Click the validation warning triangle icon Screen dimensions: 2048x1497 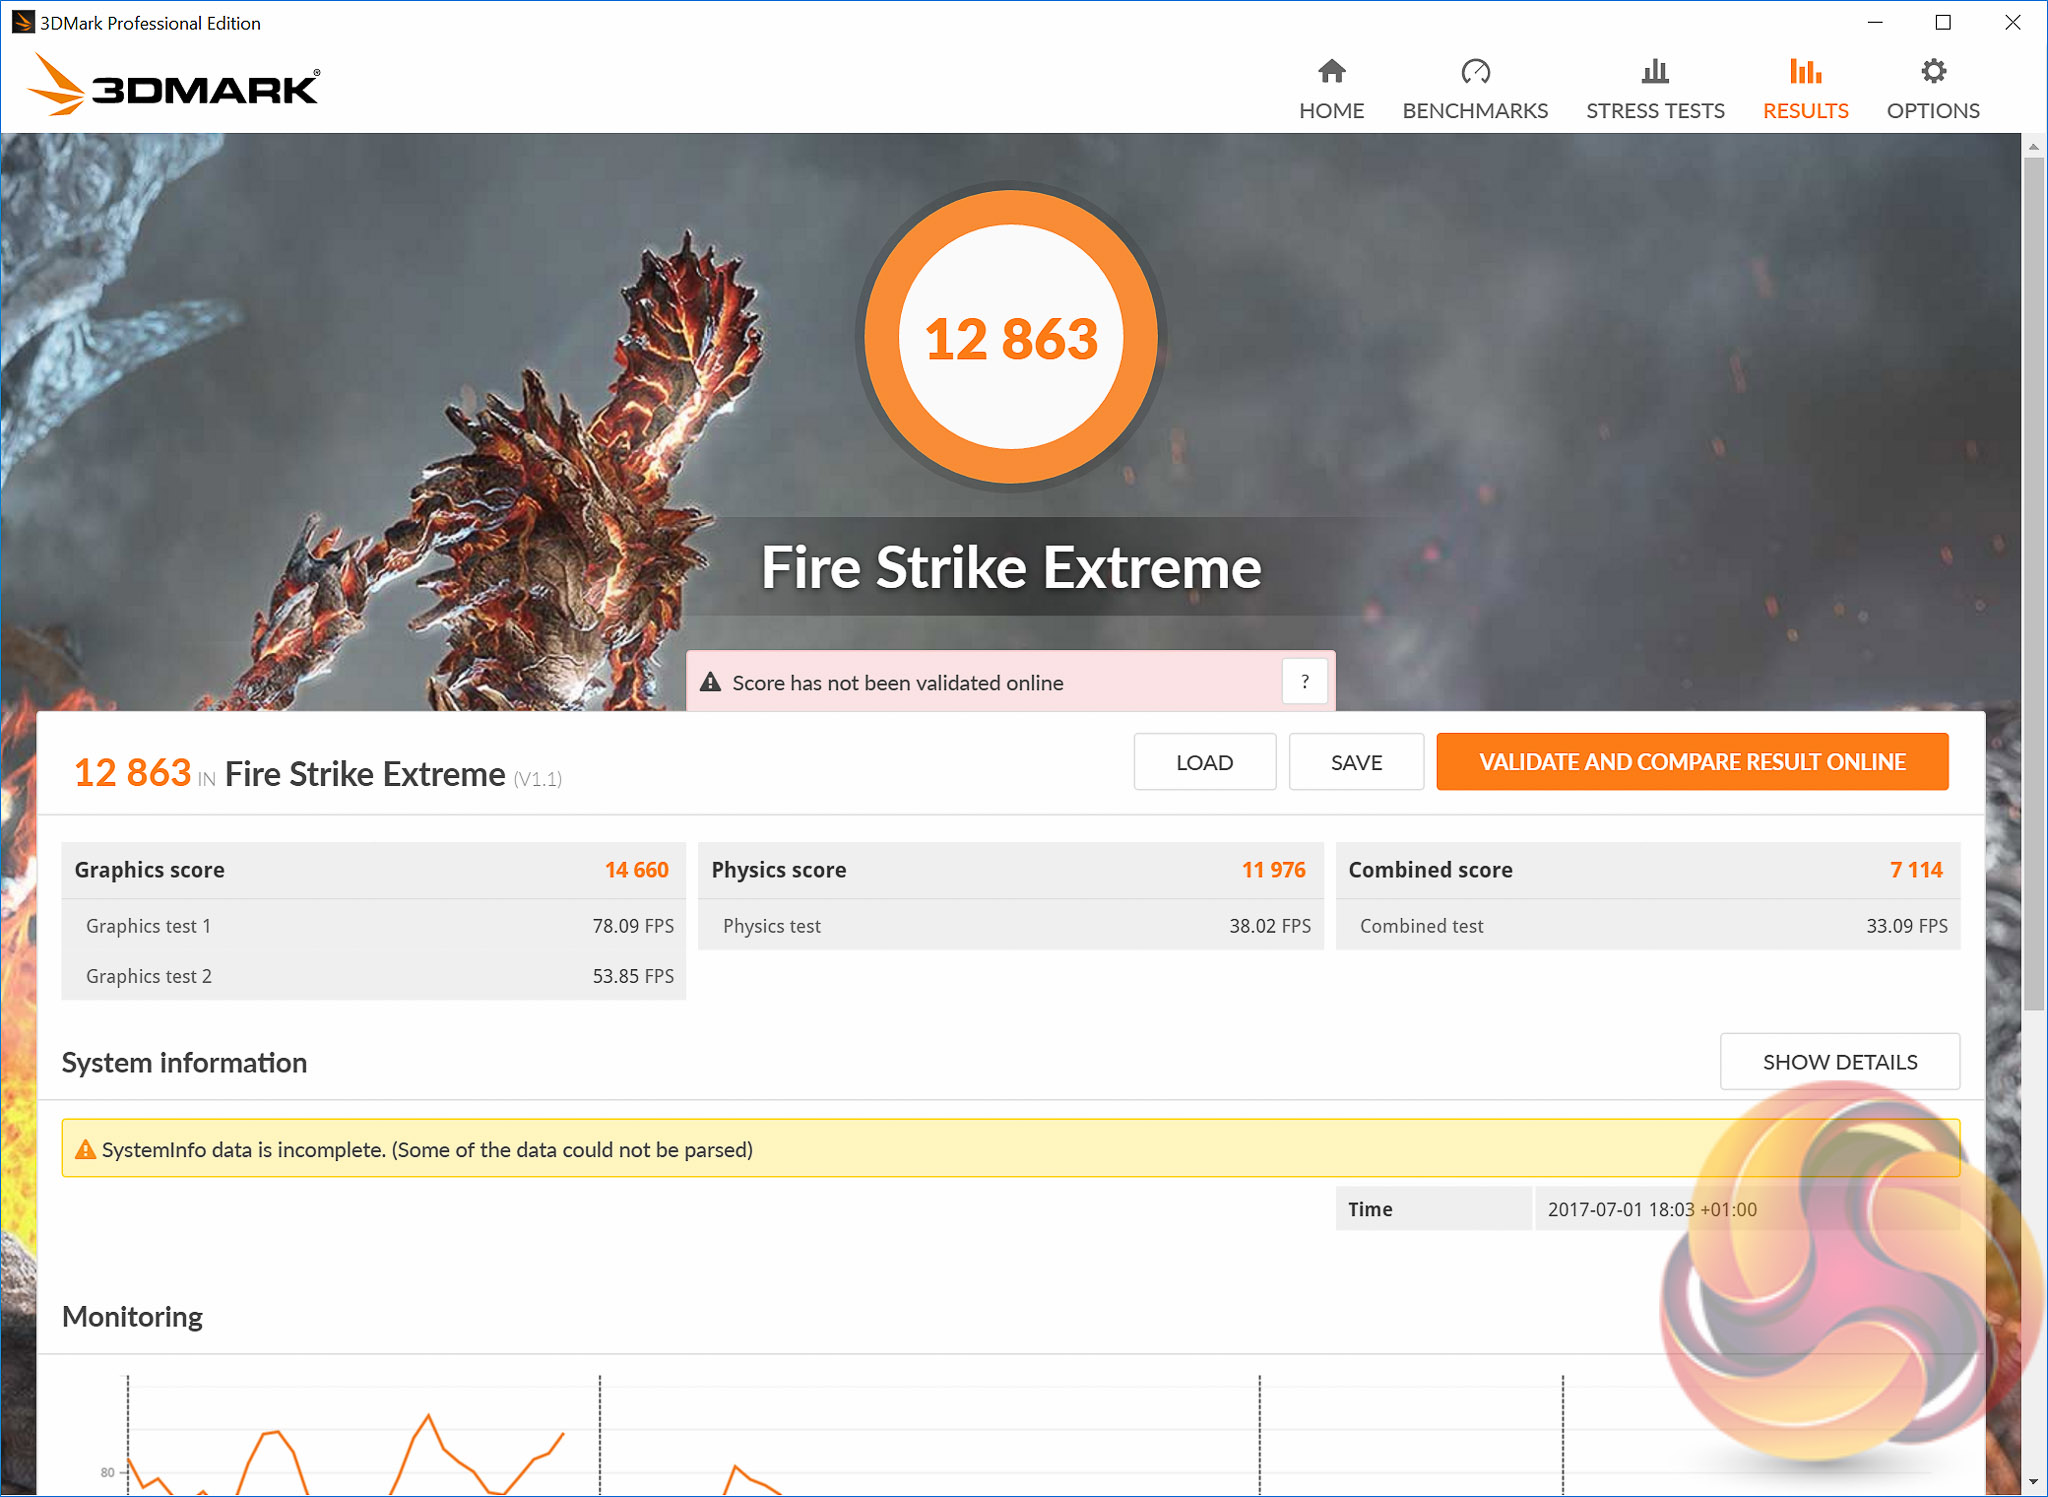click(x=710, y=682)
